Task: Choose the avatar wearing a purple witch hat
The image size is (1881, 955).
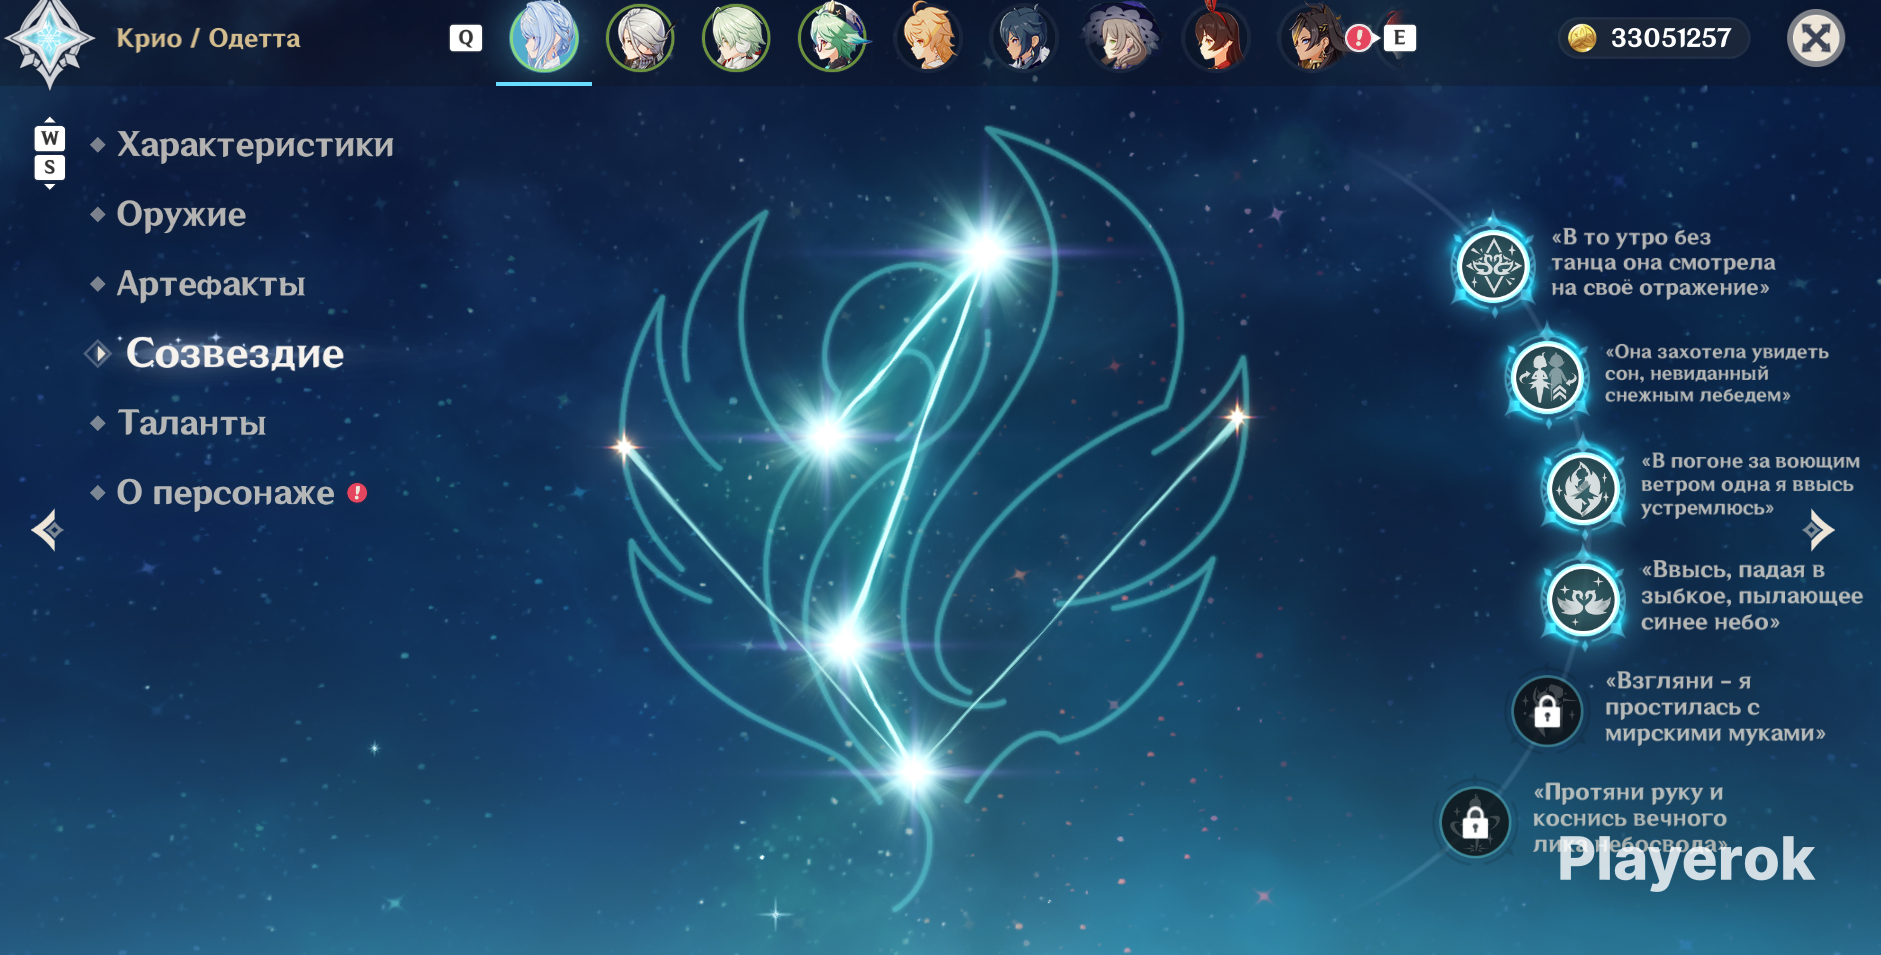Action: point(1120,38)
